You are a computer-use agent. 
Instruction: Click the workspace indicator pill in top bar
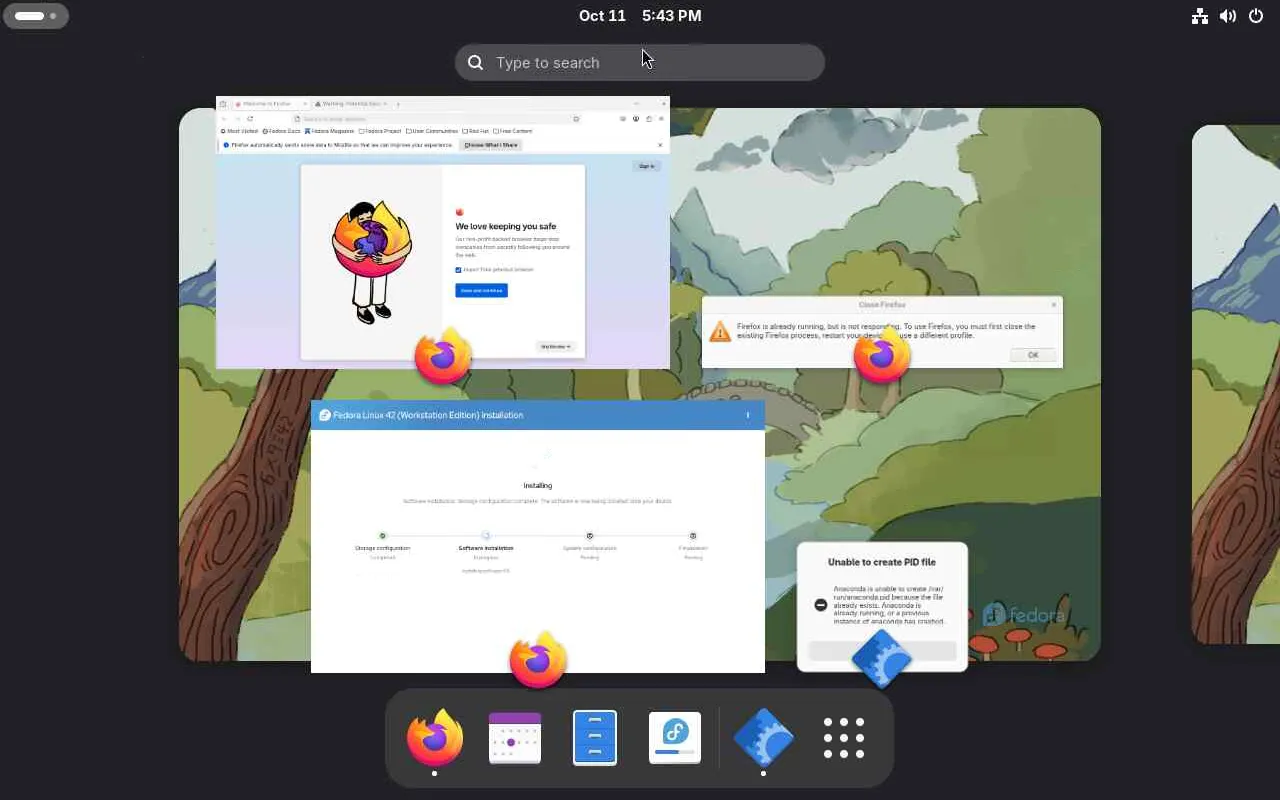tap(36, 16)
